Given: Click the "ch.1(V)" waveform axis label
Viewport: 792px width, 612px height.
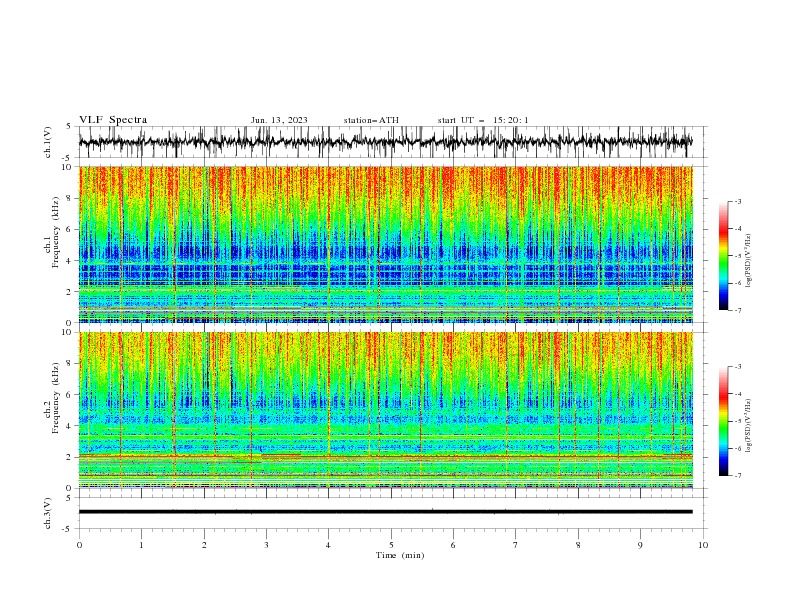Looking at the screenshot, I should click(48, 142).
